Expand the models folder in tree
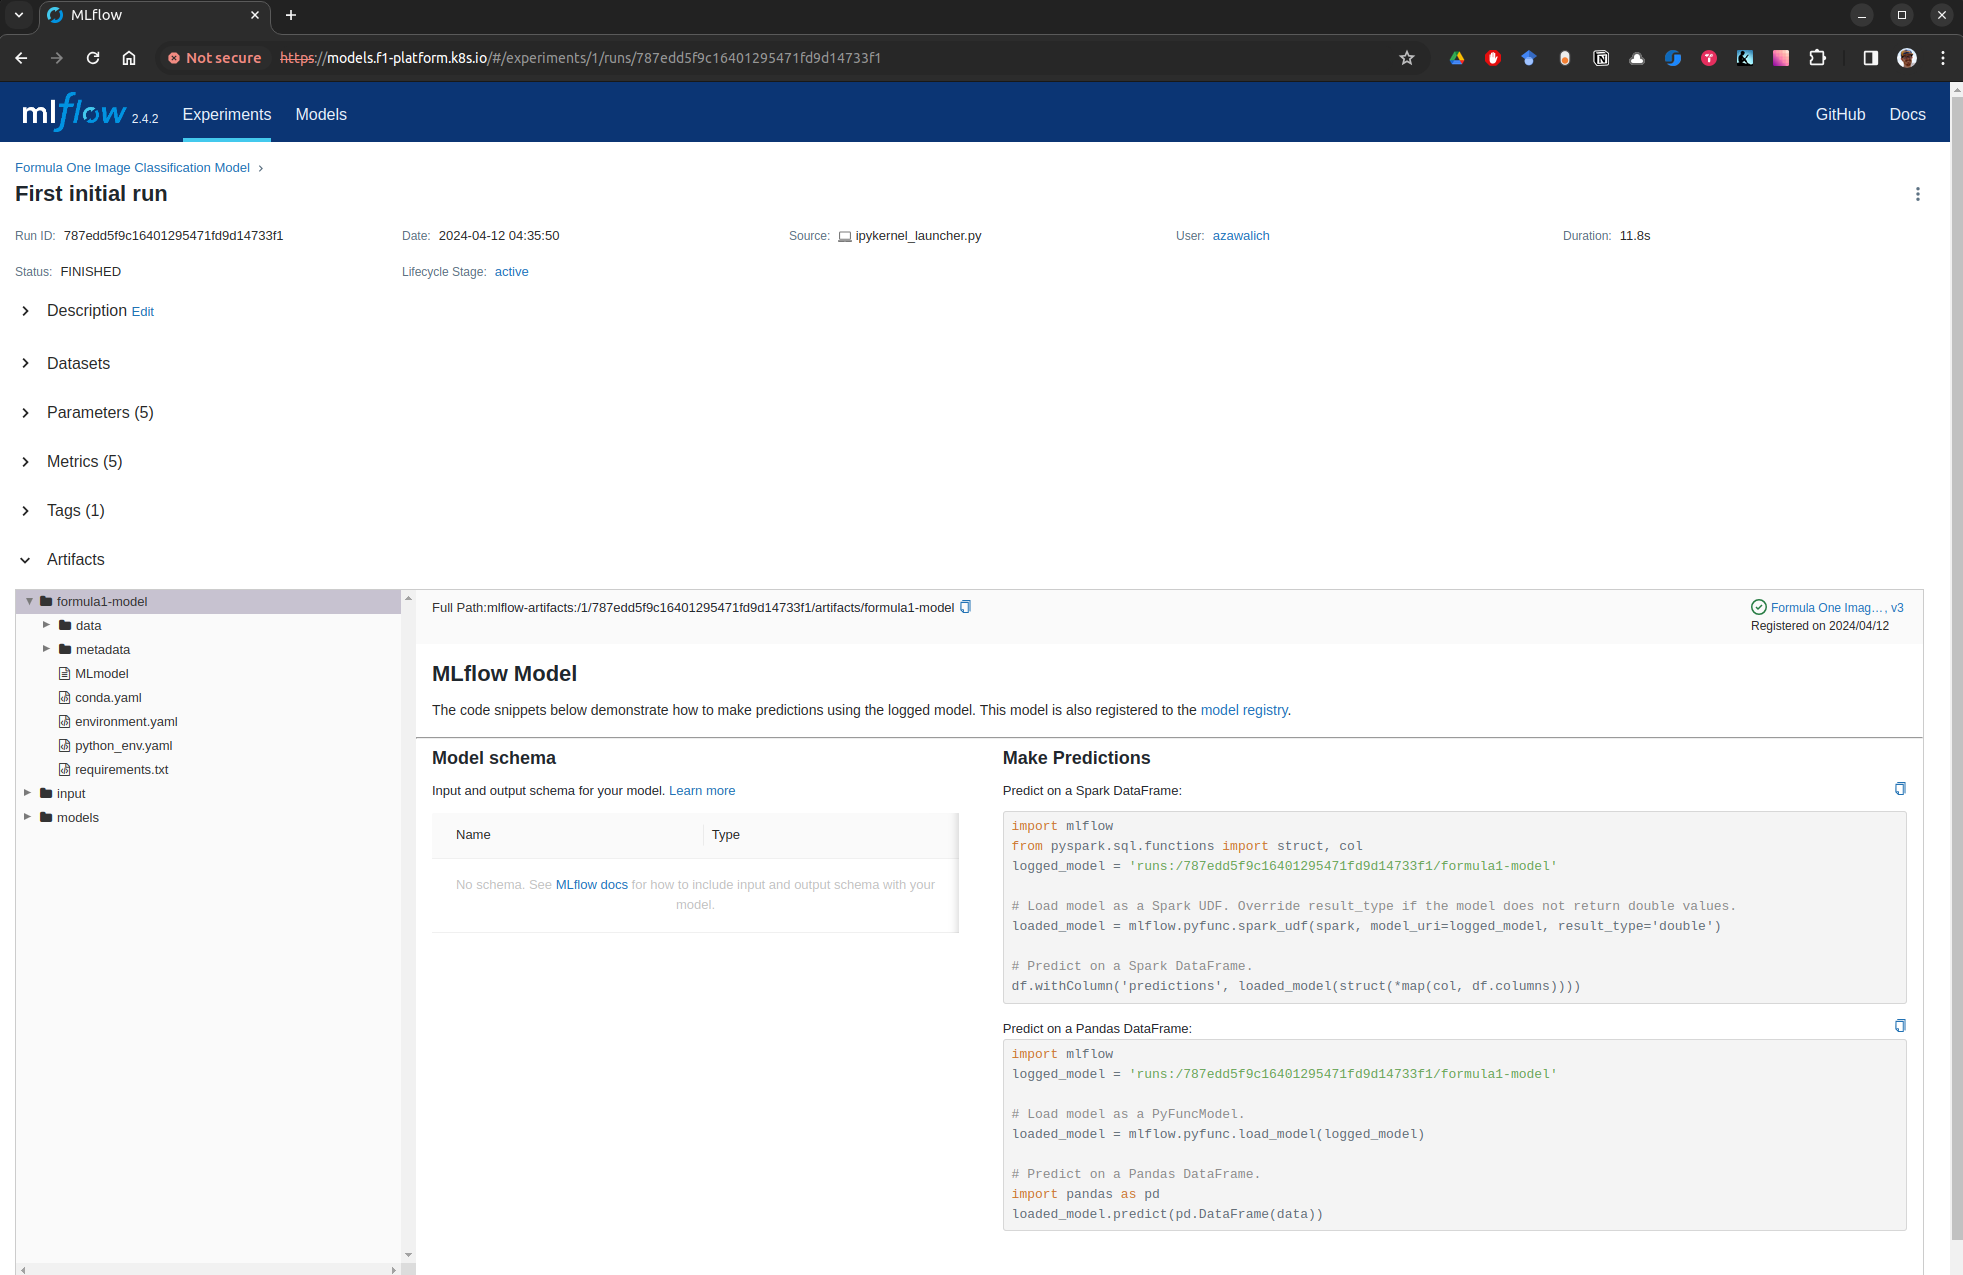The width and height of the screenshot is (1963, 1275). pos(27,817)
